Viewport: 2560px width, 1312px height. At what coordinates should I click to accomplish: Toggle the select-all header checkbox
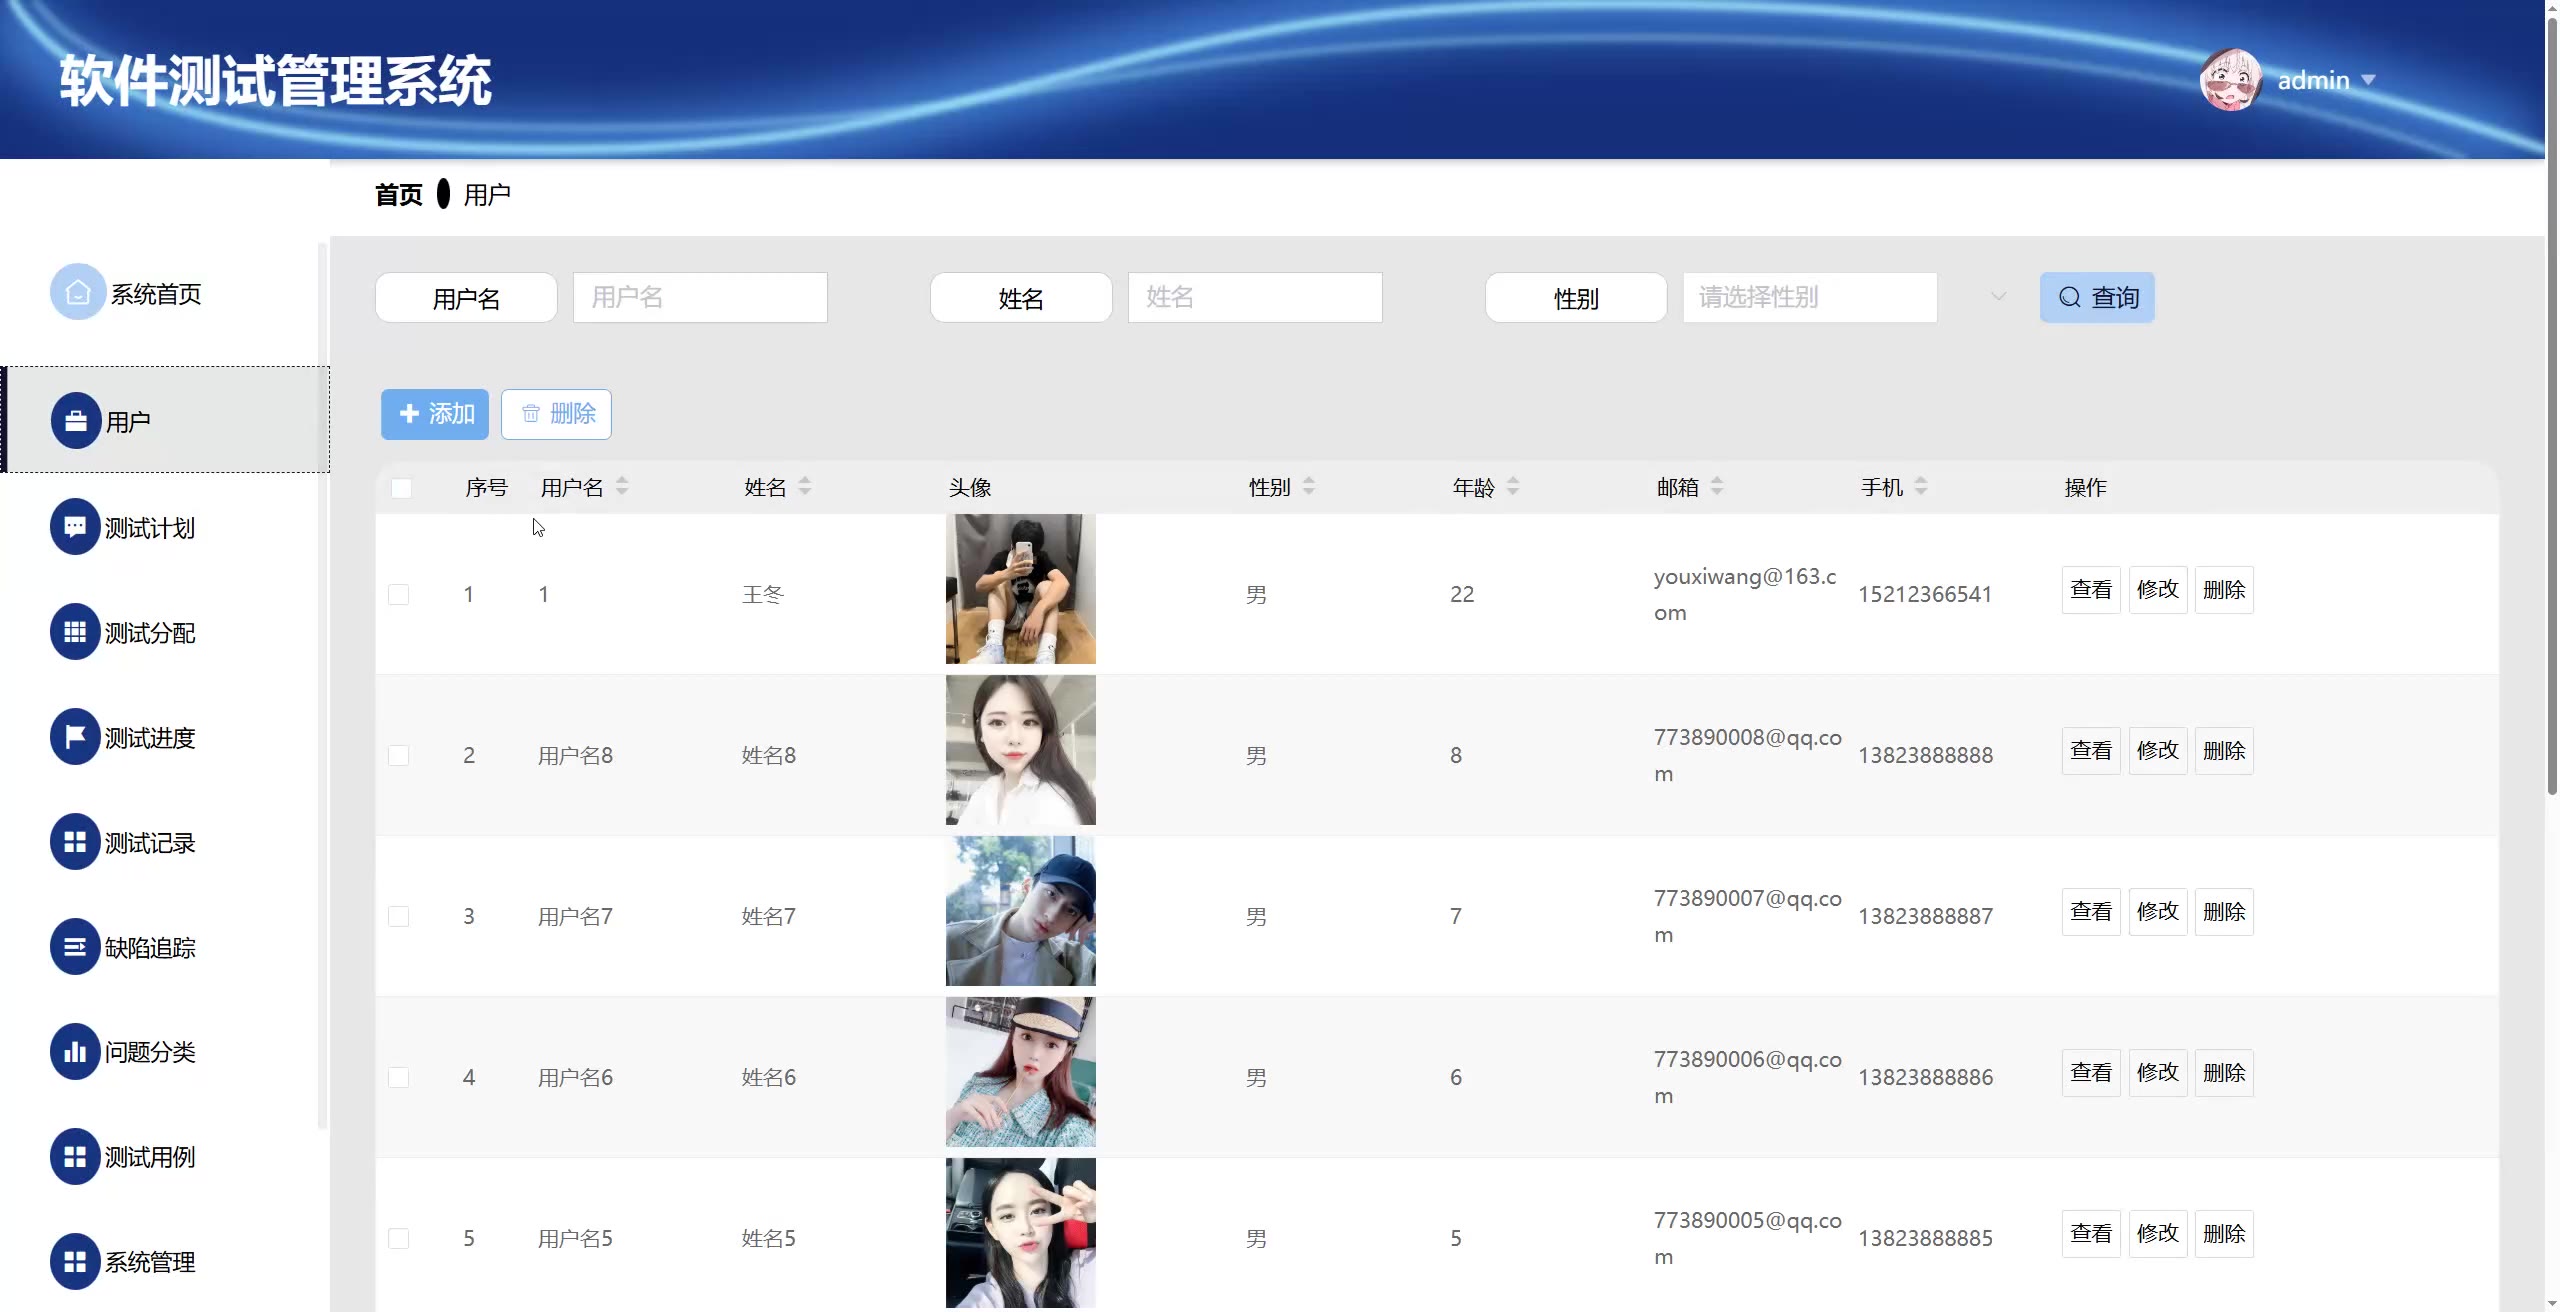401,488
